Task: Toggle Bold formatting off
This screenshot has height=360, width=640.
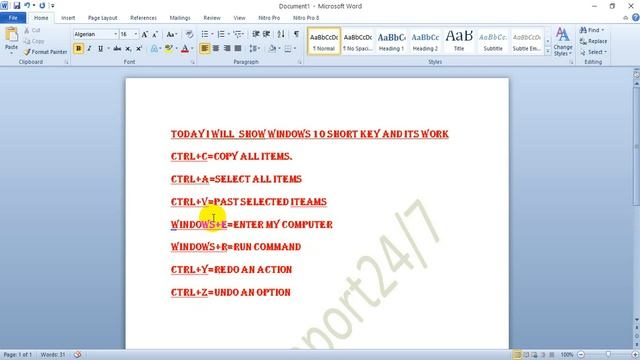Action: pyautogui.click(x=78, y=49)
